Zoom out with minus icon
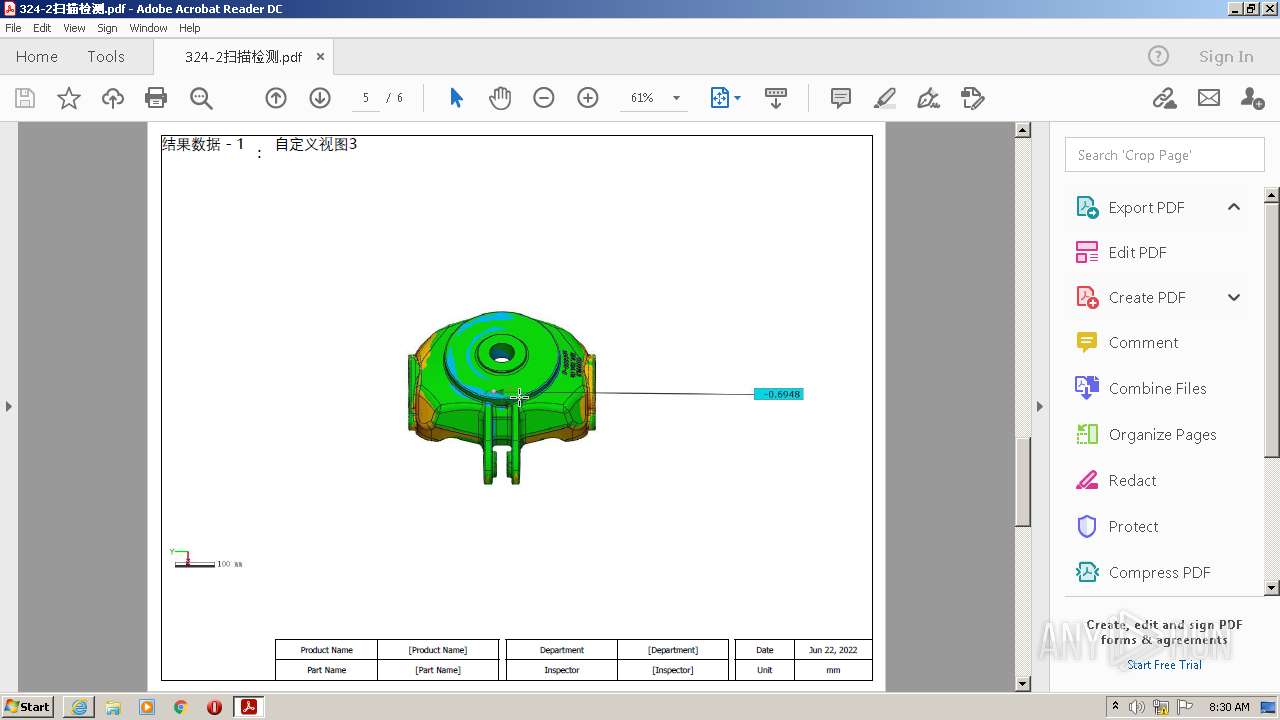This screenshot has width=1280, height=720. [544, 98]
